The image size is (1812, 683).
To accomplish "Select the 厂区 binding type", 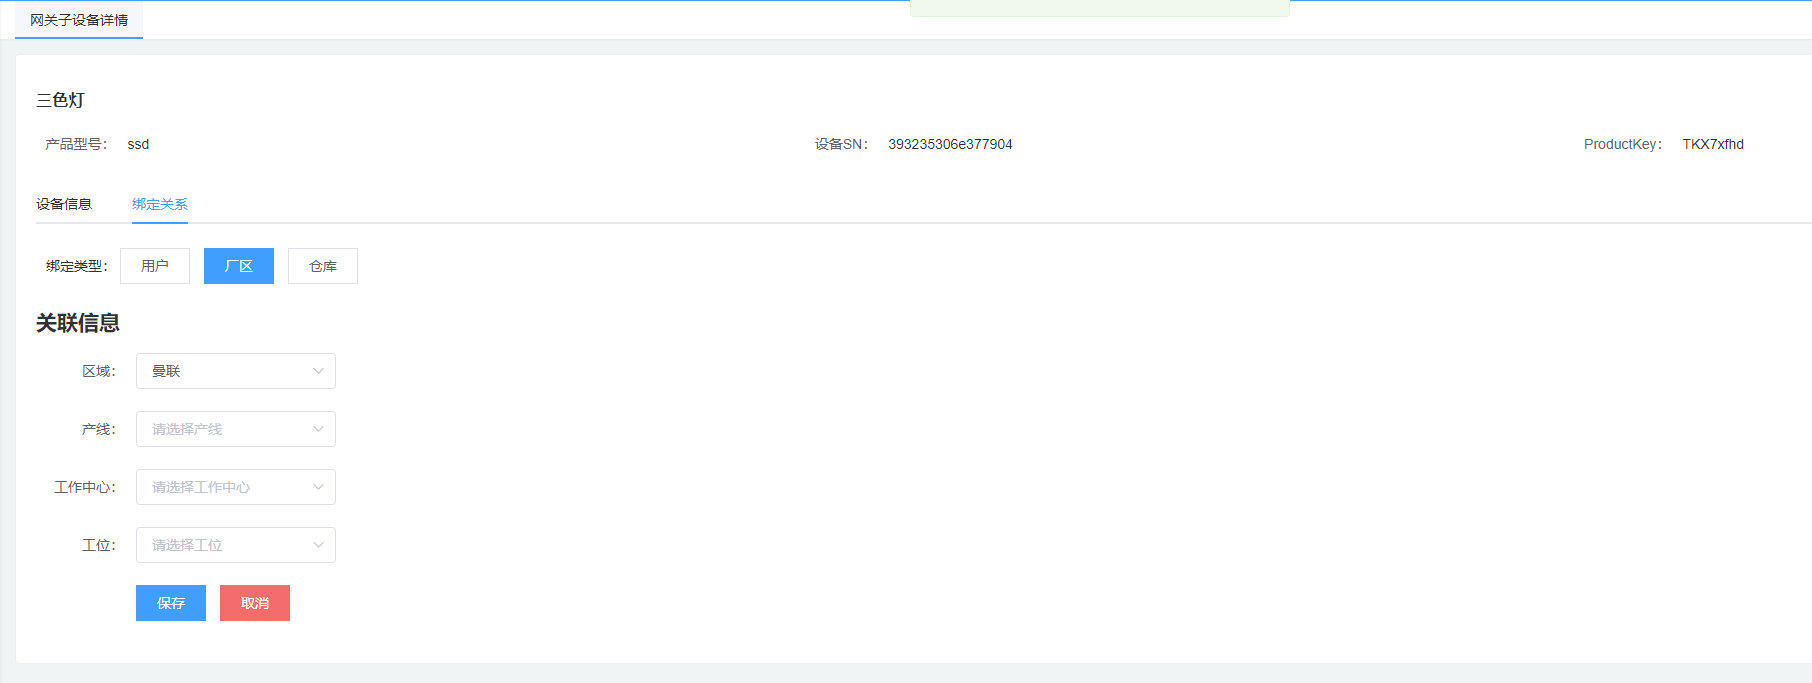I will (x=239, y=266).
